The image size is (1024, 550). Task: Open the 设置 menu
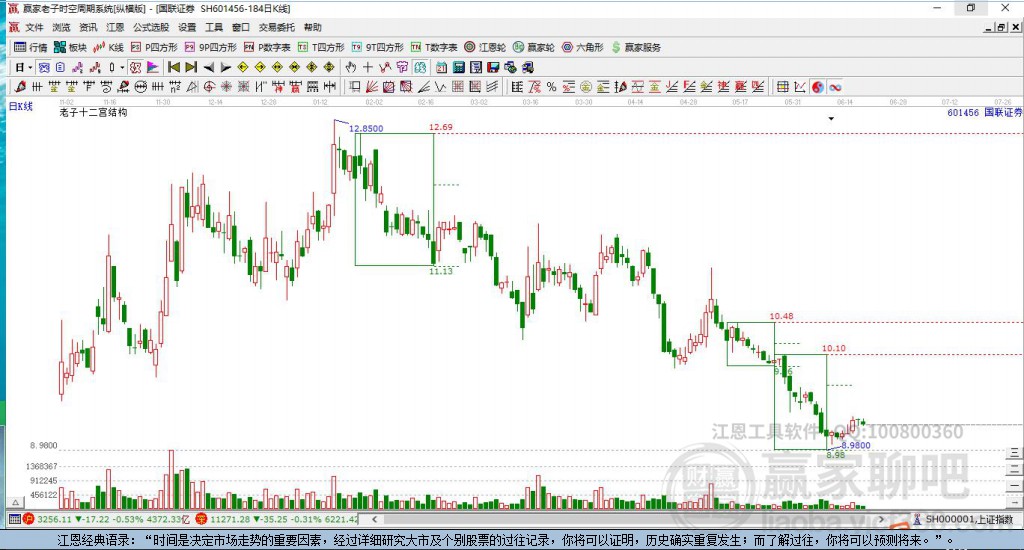[x=187, y=27]
